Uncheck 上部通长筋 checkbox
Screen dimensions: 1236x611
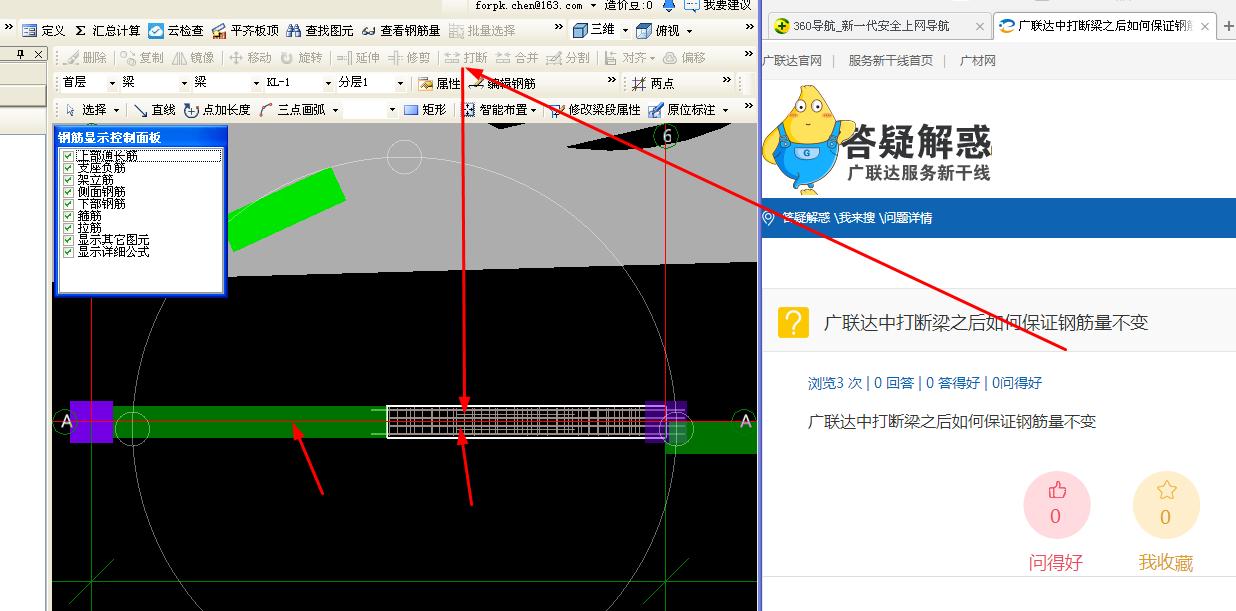tap(68, 156)
